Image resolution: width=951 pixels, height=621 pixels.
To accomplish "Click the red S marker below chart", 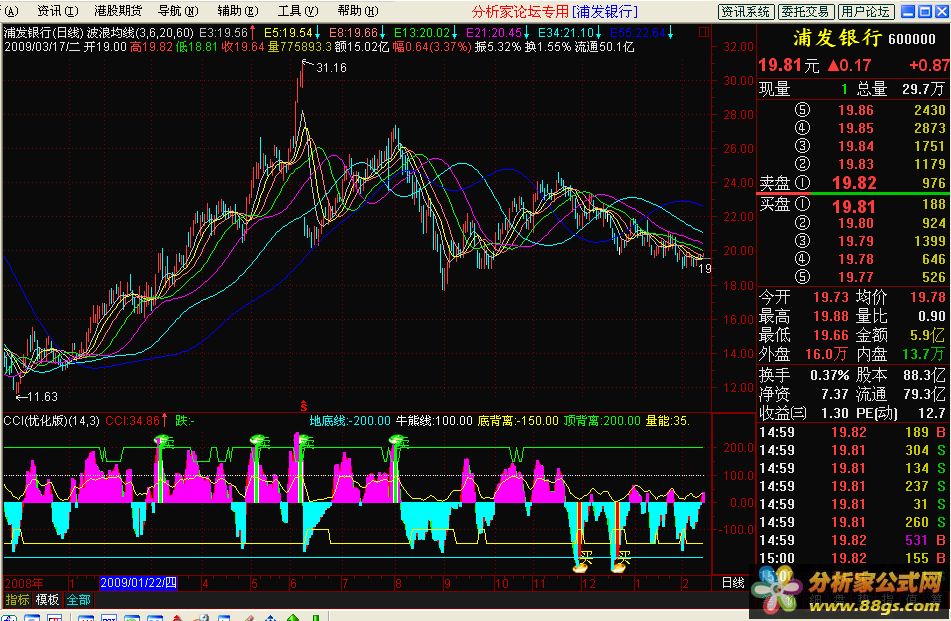I will point(304,406).
